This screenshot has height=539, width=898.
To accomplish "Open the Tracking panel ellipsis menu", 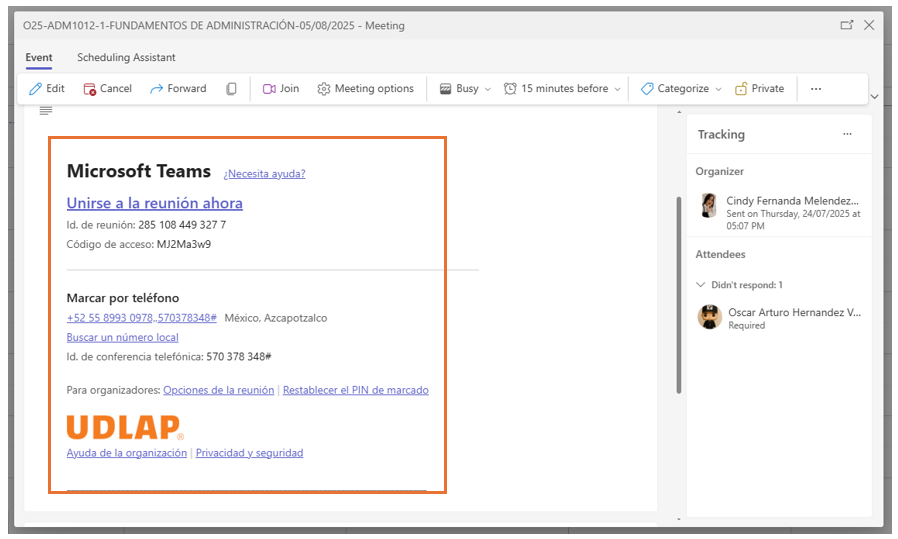I will click(847, 134).
